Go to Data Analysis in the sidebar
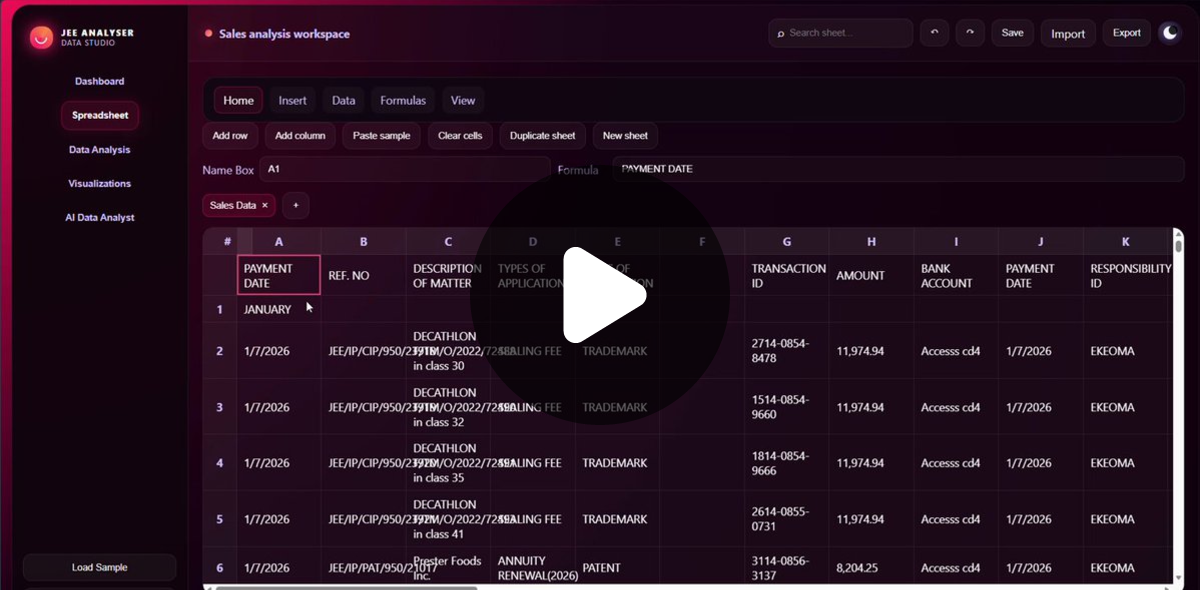Screen dimensions: 1200x590 [x=99, y=149]
